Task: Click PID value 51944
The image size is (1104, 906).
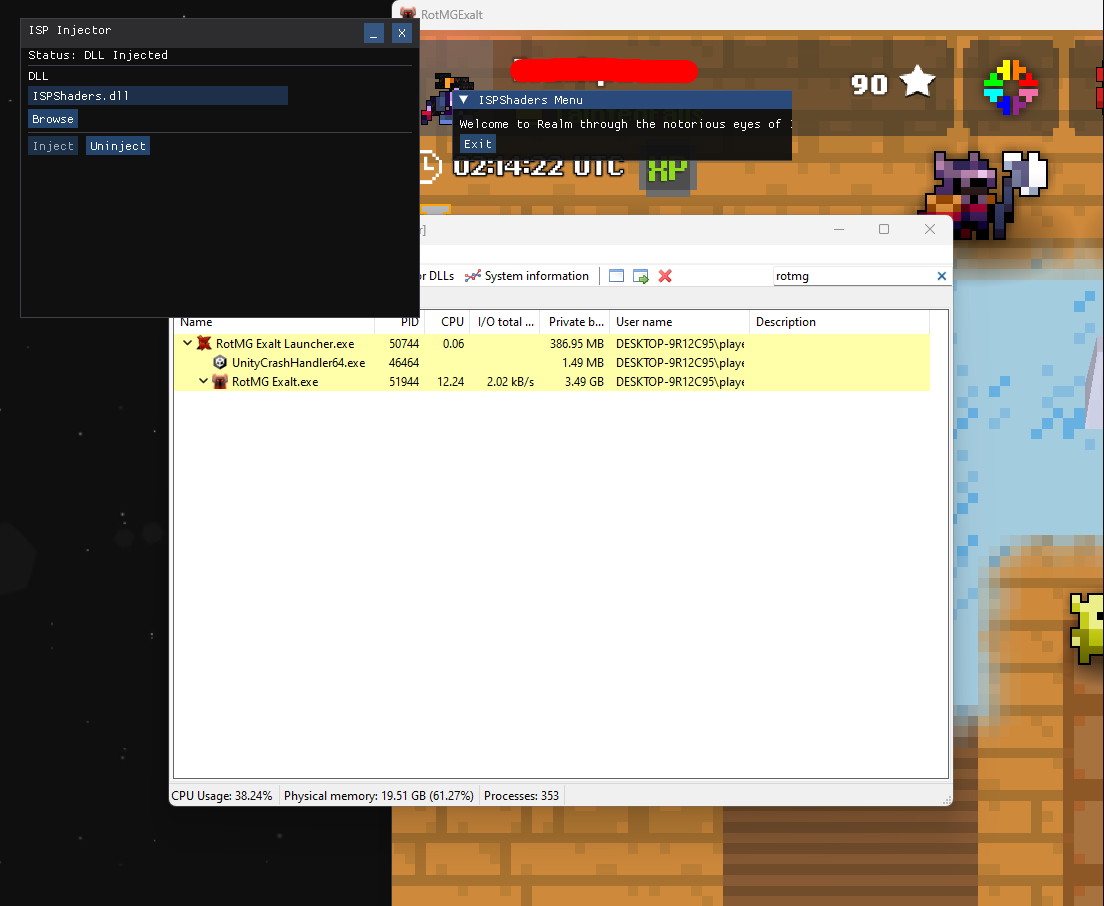Action: [x=404, y=382]
